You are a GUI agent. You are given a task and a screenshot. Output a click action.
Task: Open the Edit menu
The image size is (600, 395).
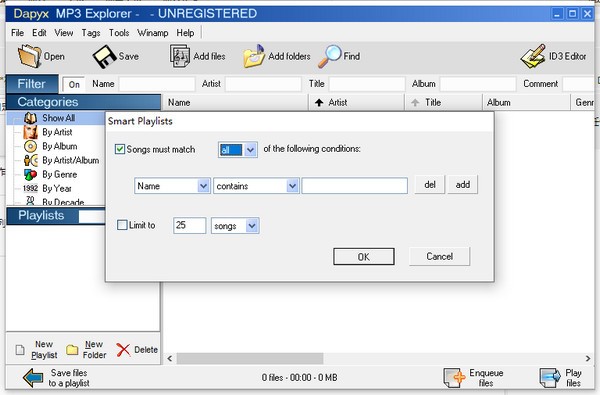coord(39,33)
